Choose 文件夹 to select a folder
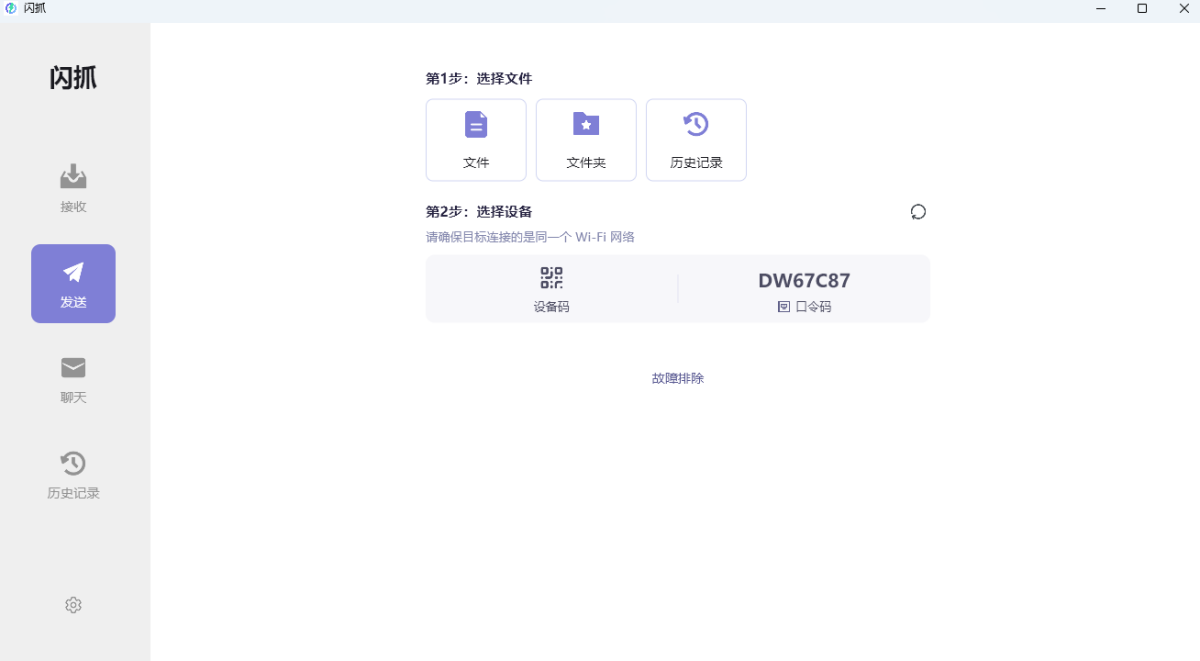Viewport: 1200px width, 661px height. click(586, 140)
